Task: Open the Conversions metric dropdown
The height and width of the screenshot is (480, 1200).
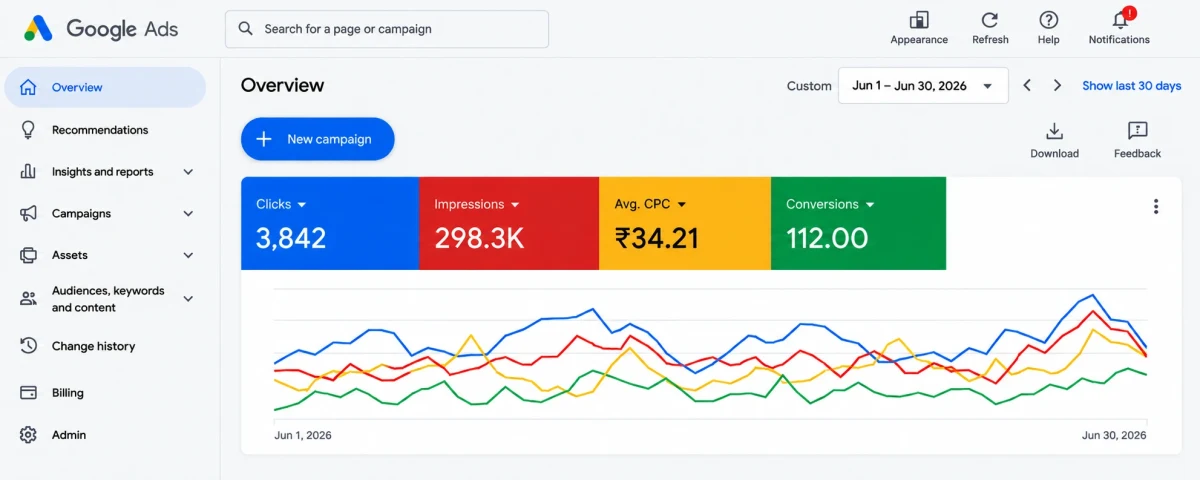Action: [x=870, y=205]
